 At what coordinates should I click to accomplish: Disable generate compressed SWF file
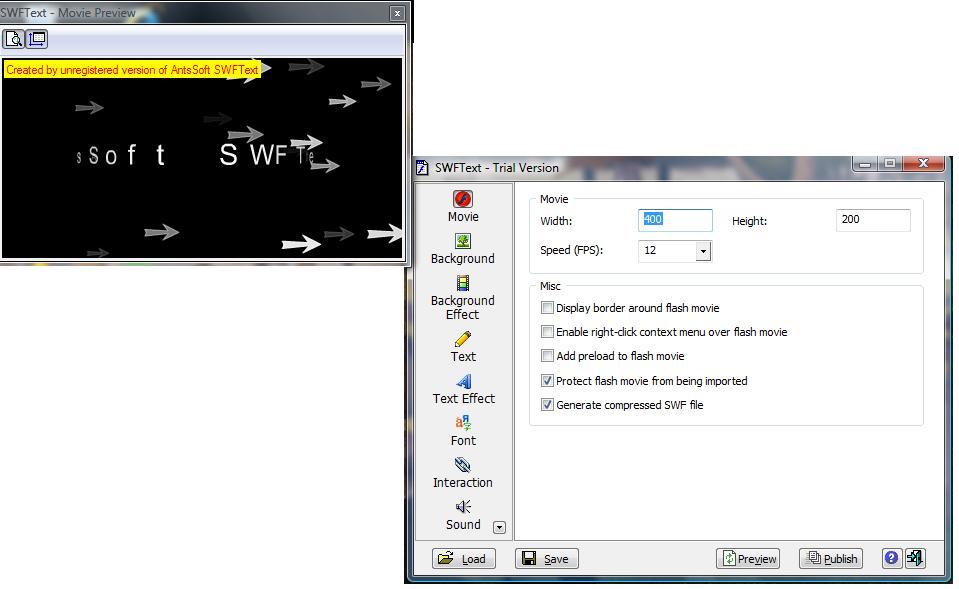547,404
